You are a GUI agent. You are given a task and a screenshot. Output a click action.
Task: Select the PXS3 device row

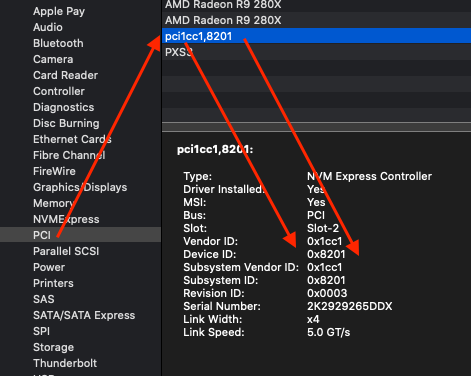[316, 52]
